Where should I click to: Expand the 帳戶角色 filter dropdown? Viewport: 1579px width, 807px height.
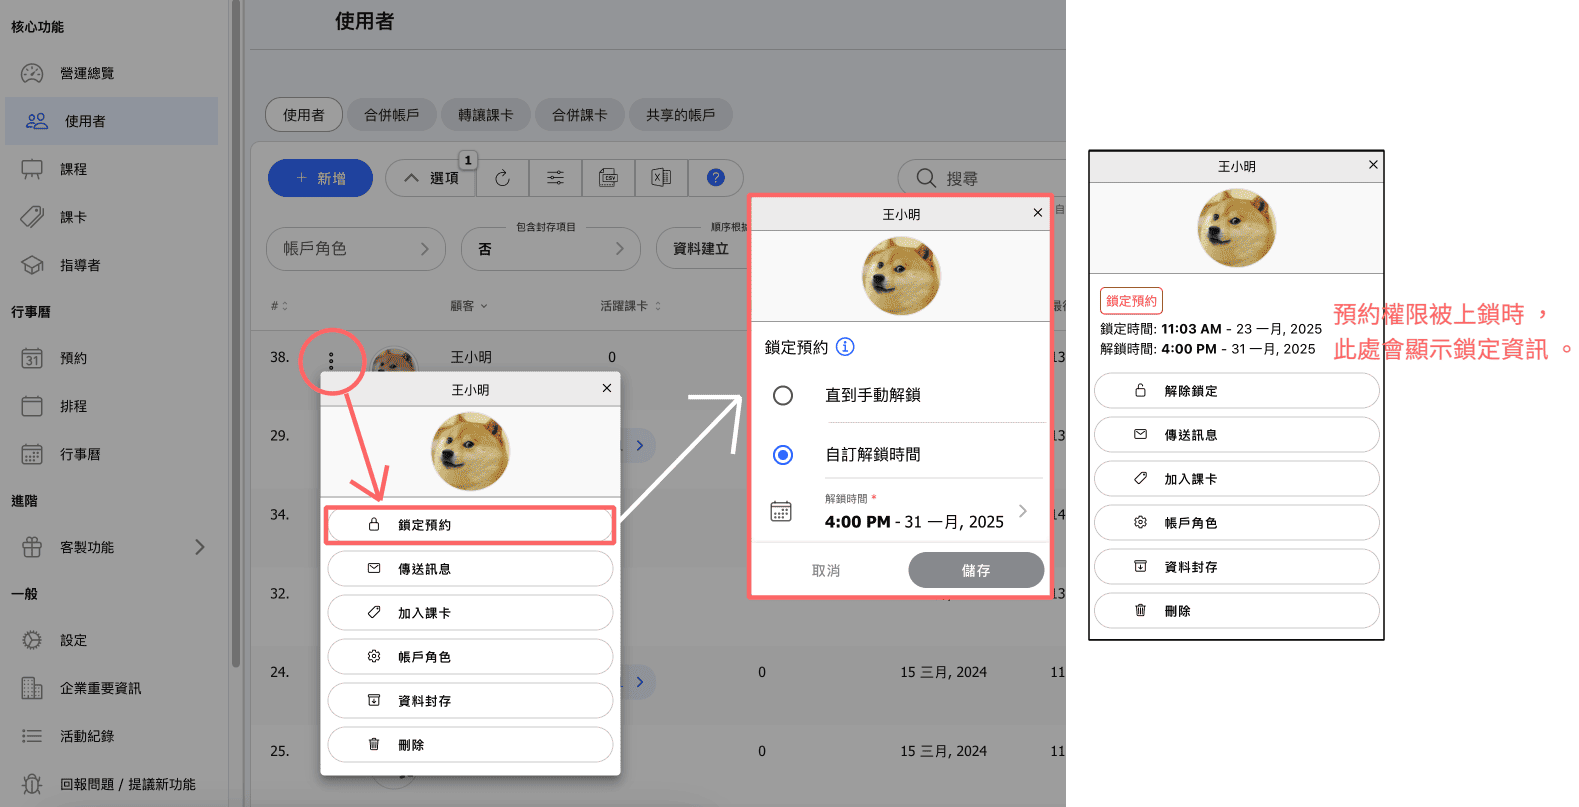(355, 249)
